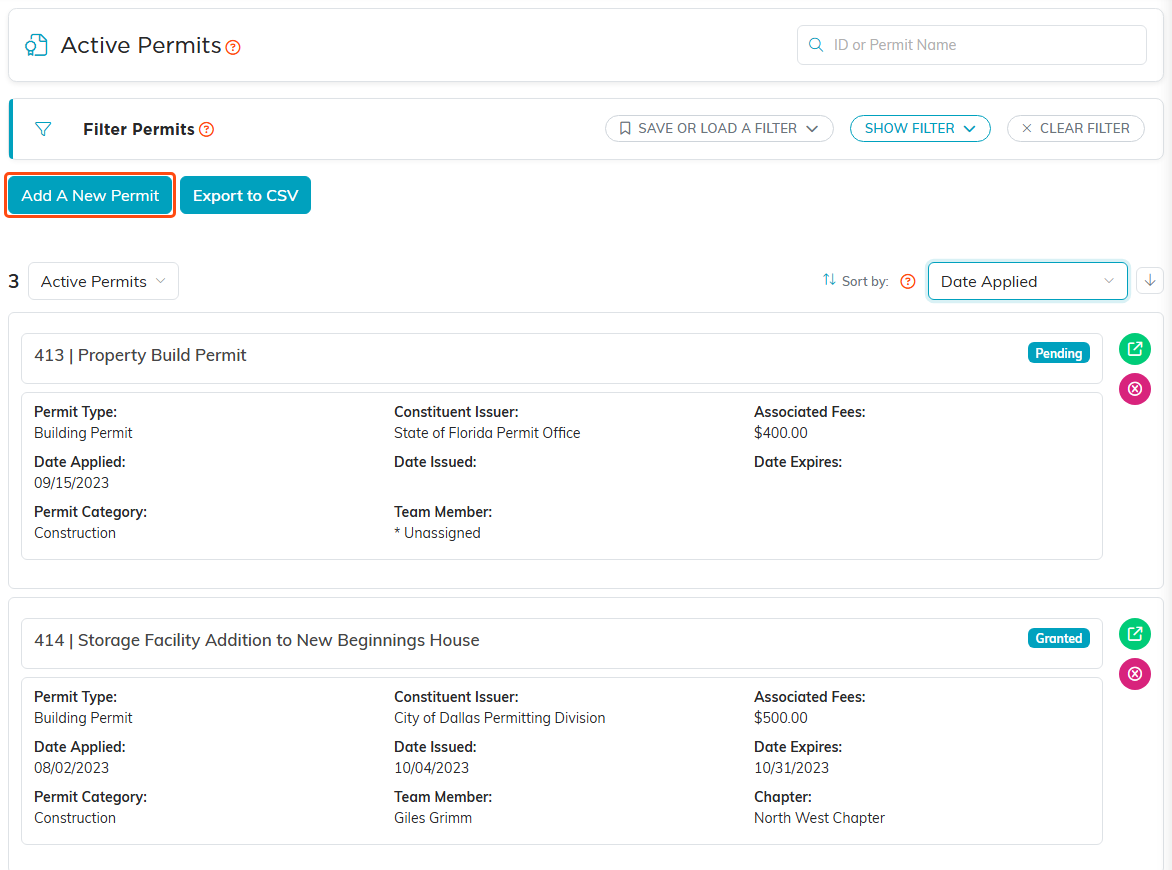Select 414 | Storage Facility Addition title
The width and height of the screenshot is (1172, 870).
point(256,640)
